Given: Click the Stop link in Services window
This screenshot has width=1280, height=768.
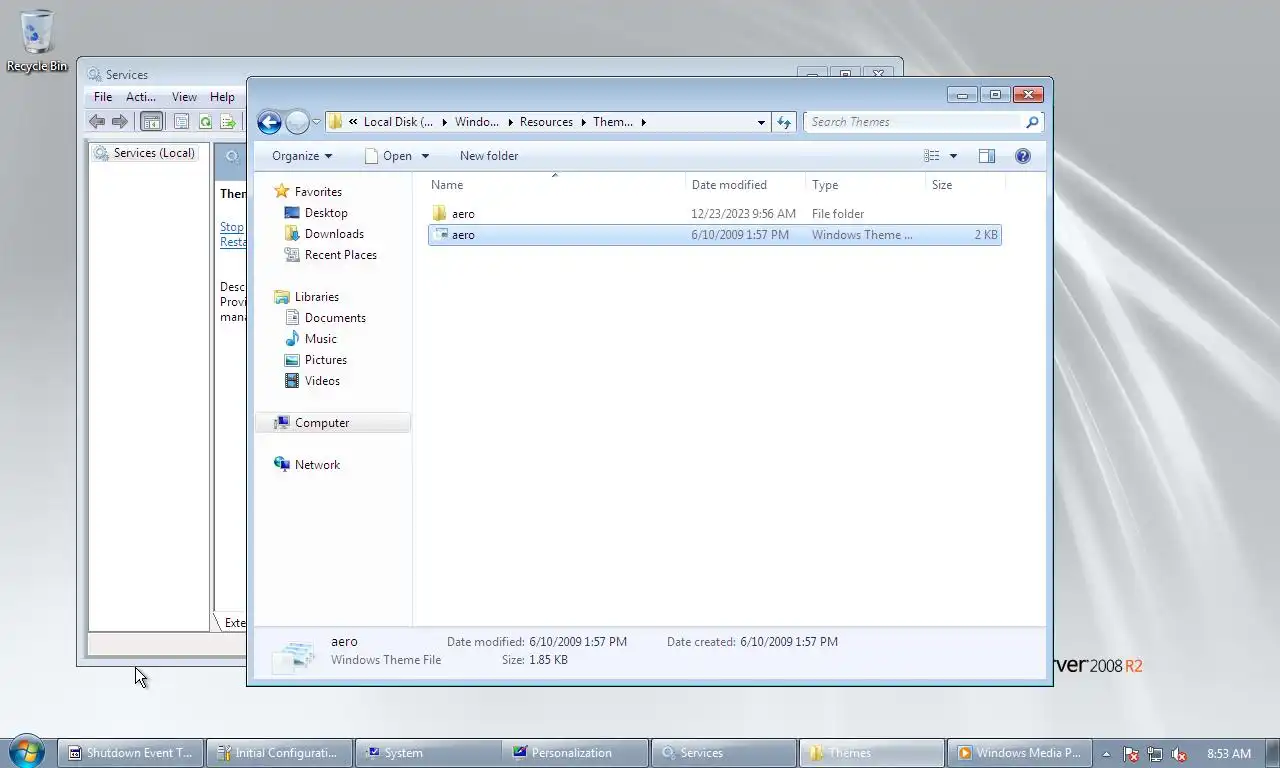Looking at the screenshot, I should click(232, 227).
